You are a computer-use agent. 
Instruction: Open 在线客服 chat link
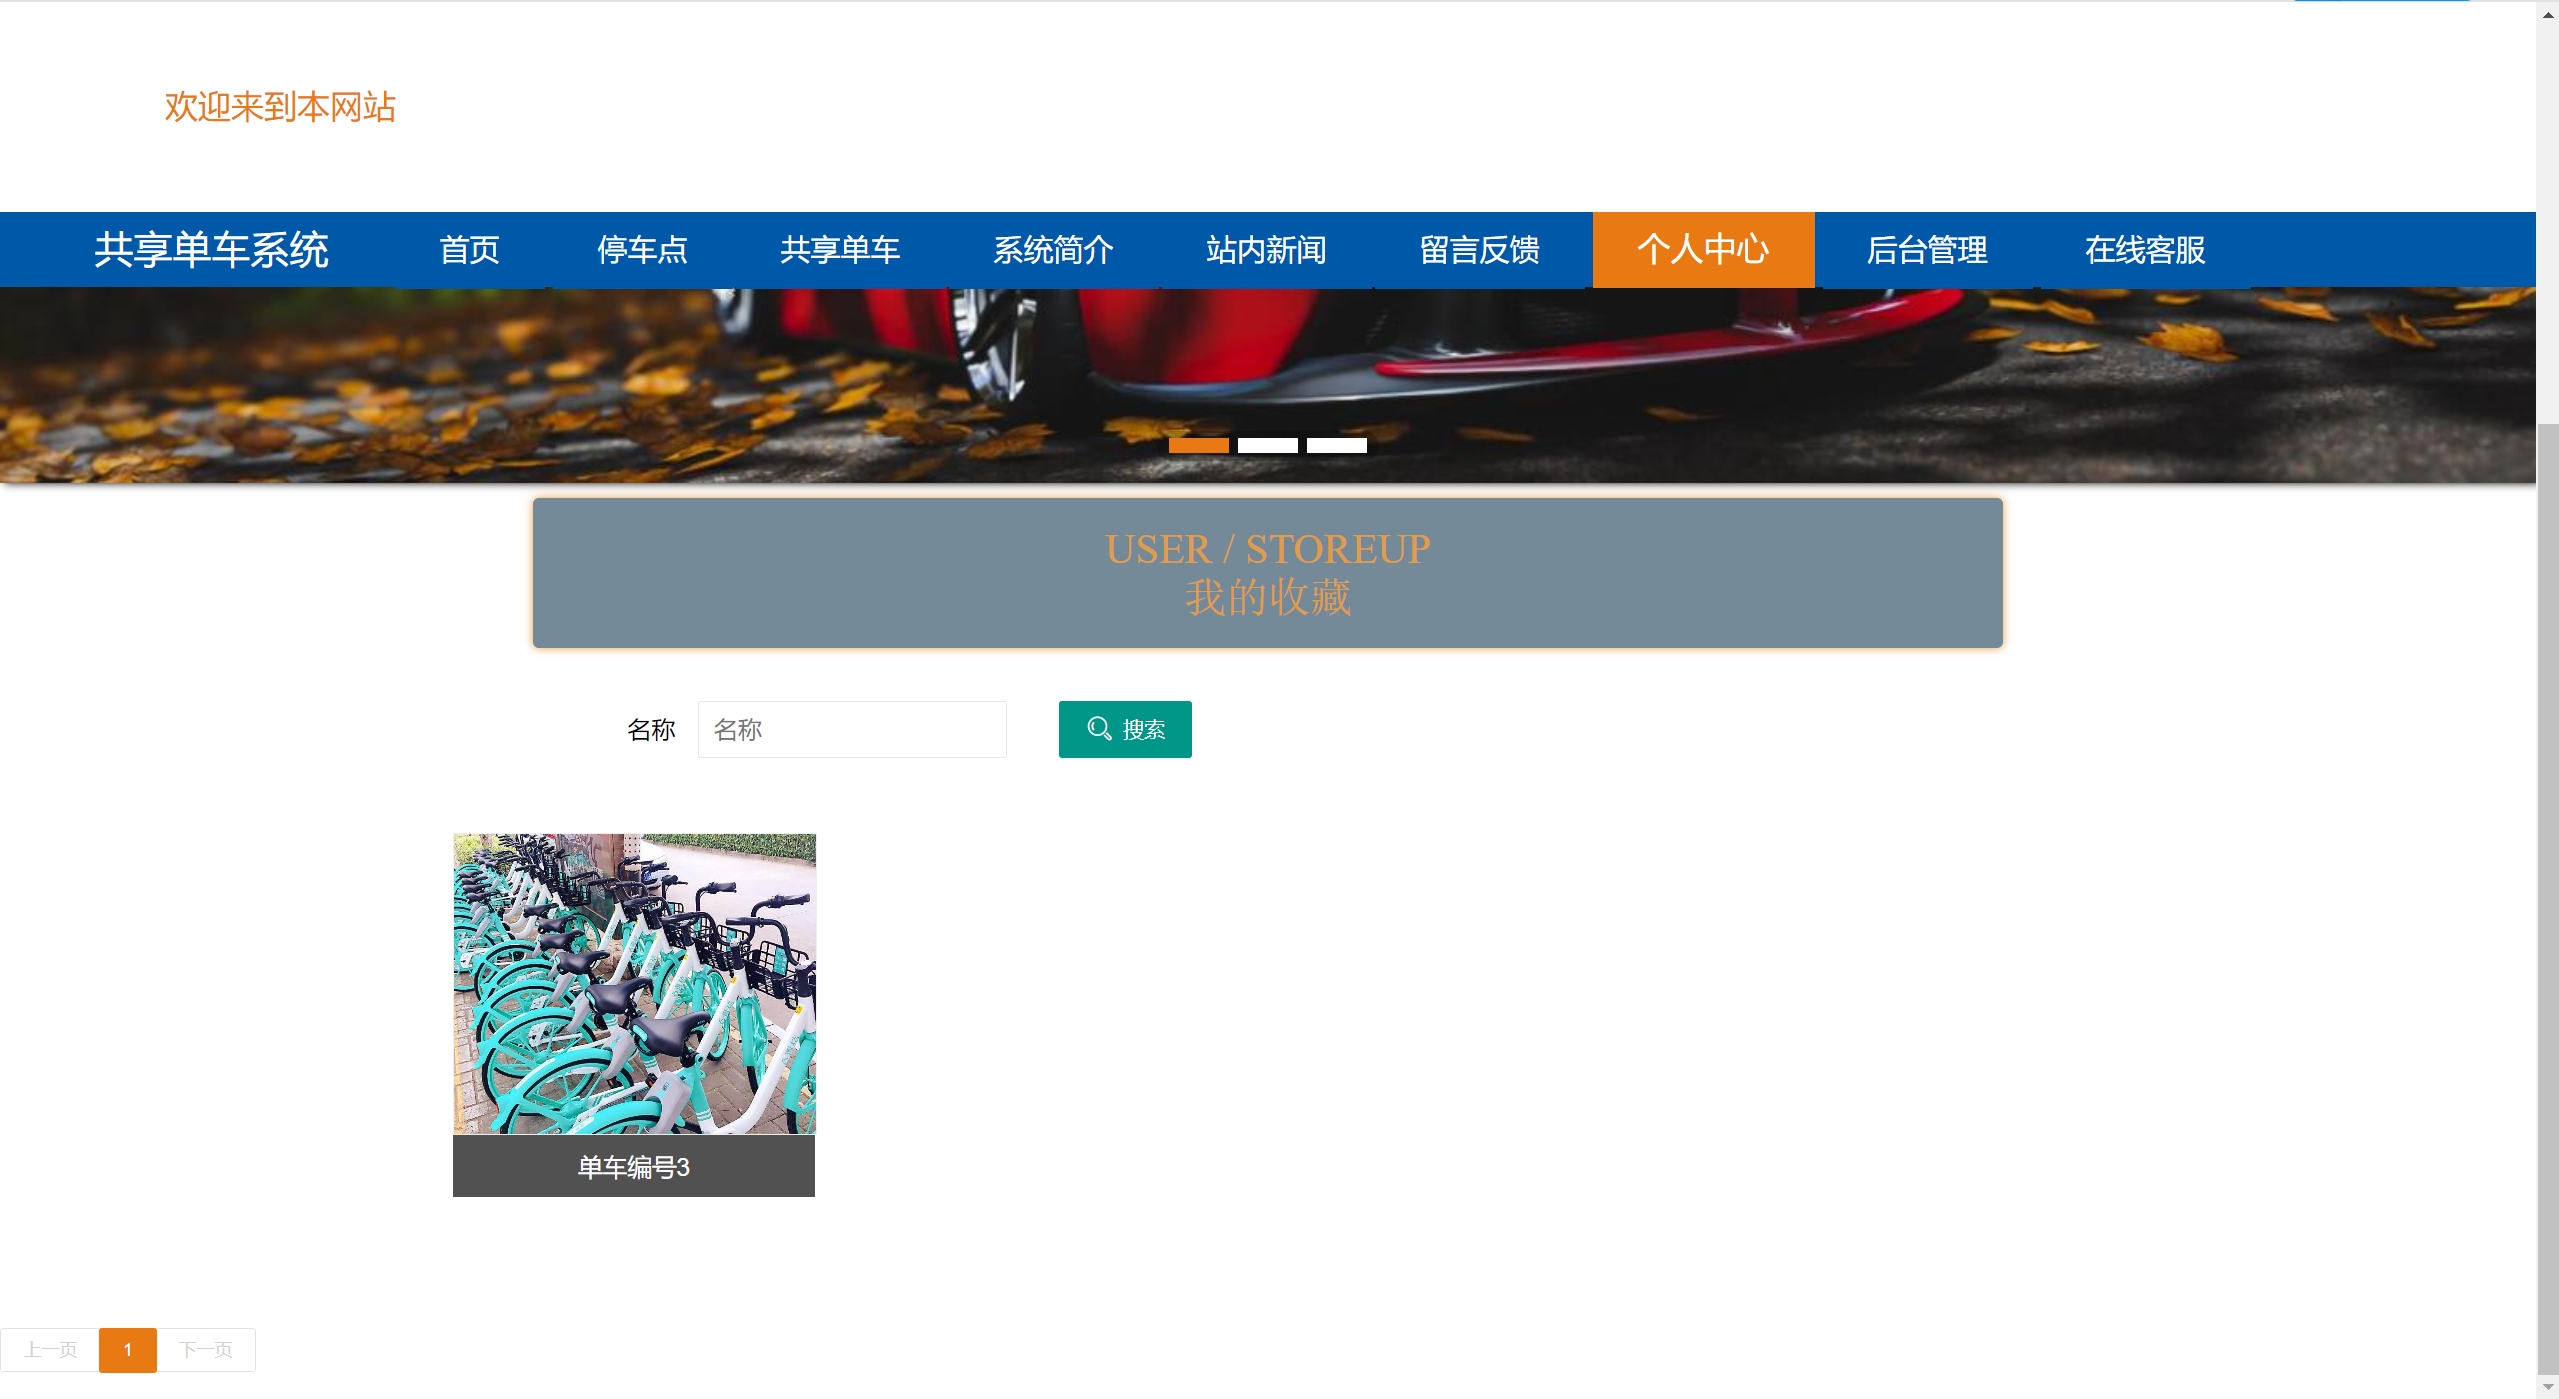point(2145,250)
